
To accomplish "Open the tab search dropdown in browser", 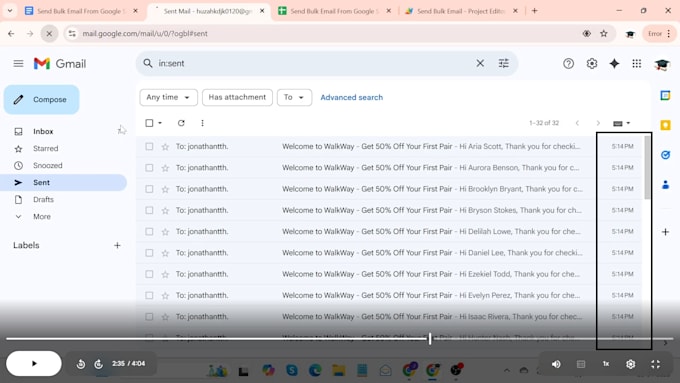I will [x=10, y=11].
